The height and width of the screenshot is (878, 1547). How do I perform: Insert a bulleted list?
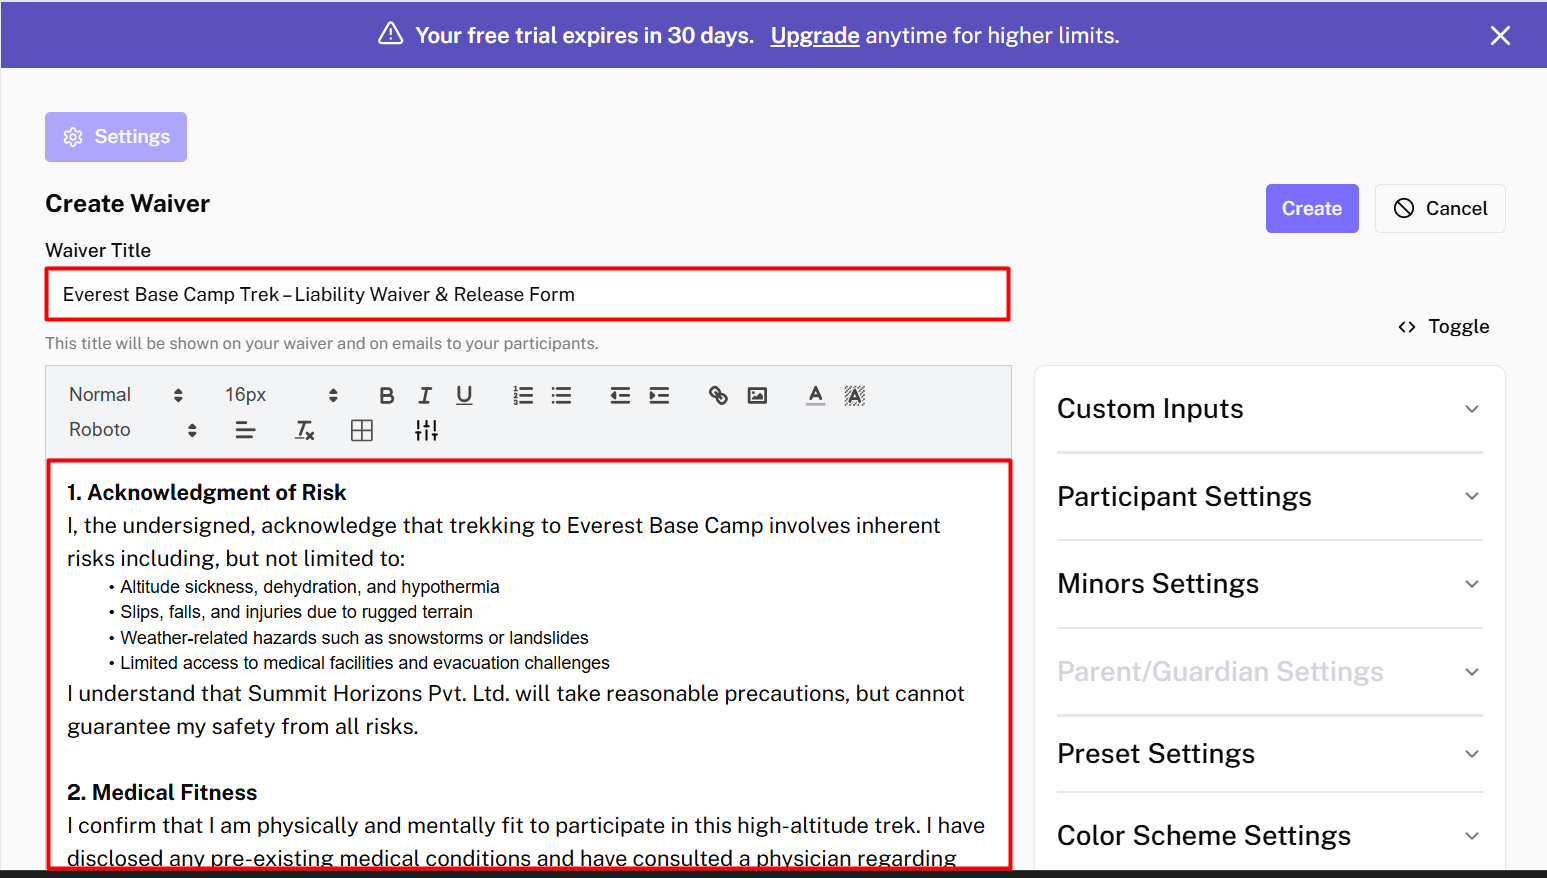562,396
